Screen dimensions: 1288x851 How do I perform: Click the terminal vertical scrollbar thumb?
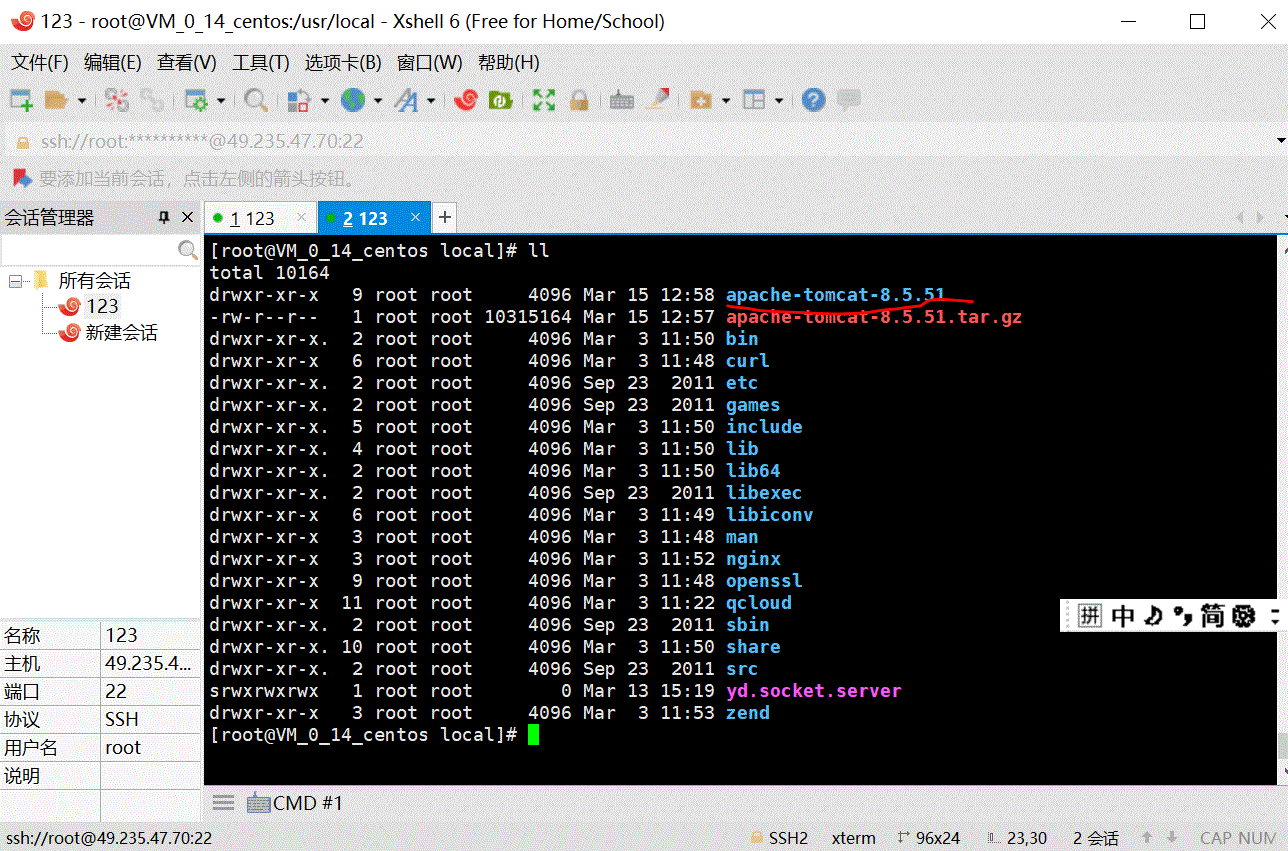coord(1281,746)
